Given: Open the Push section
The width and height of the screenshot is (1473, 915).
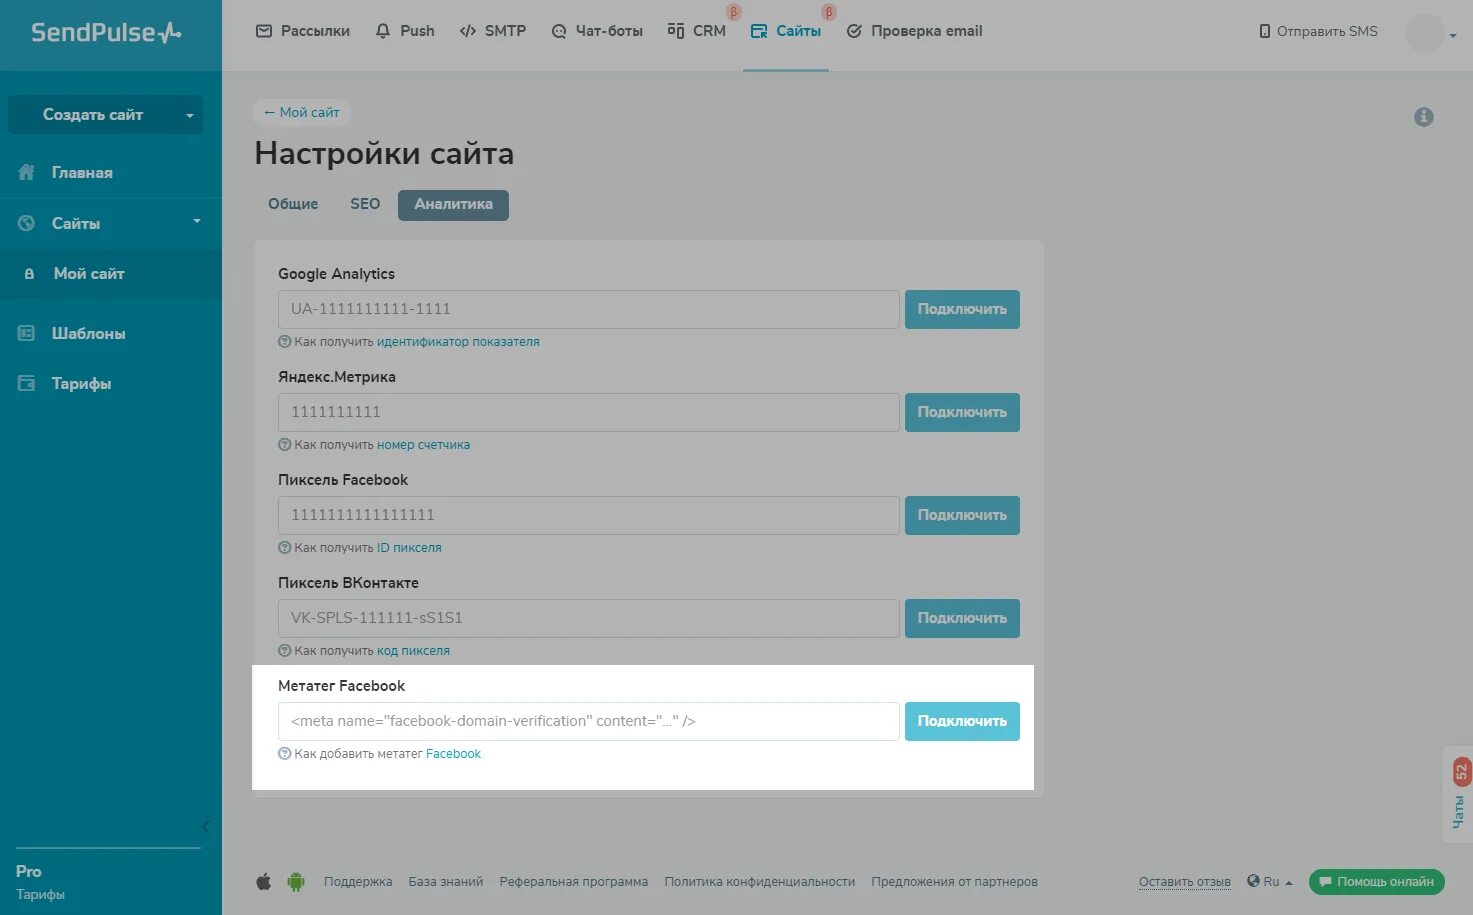Looking at the screenshot, I should 405,31.
